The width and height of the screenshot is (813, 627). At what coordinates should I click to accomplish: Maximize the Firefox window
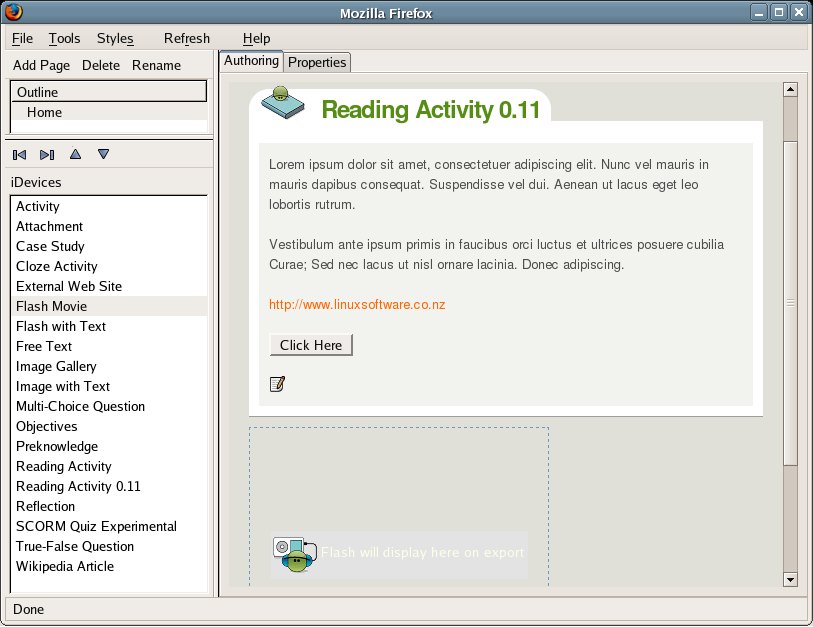(x=779, y=12)
